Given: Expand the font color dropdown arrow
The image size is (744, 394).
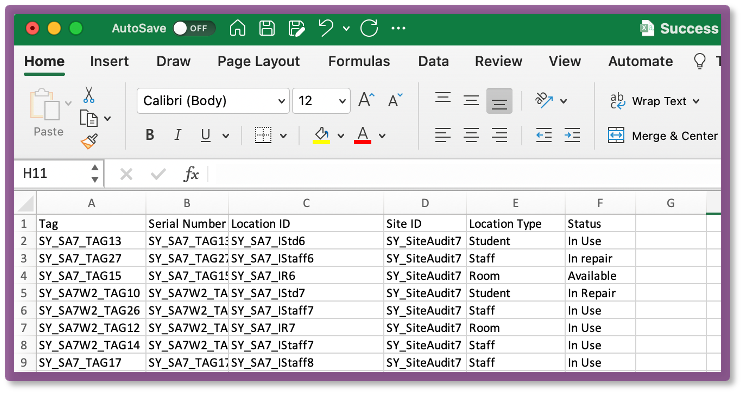Looking at the screenshot, I should 382,136.
